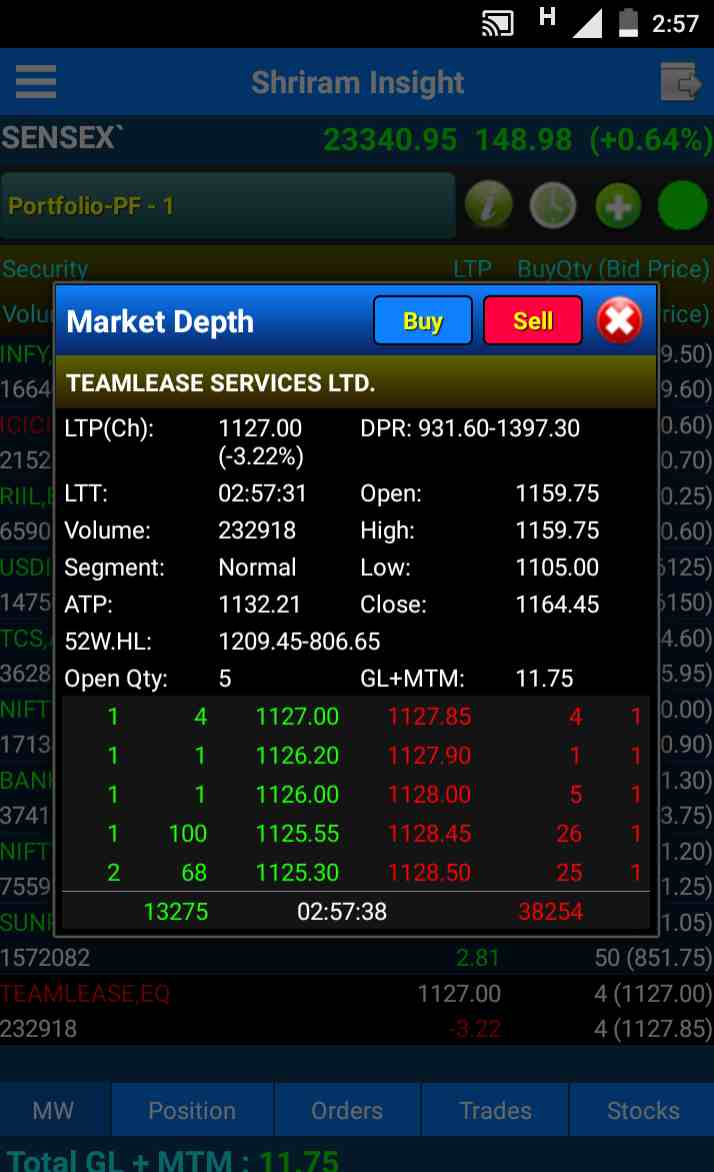Select best ask price 1127.85
The width and height of the screenshot is (714, 1172).
429,716
